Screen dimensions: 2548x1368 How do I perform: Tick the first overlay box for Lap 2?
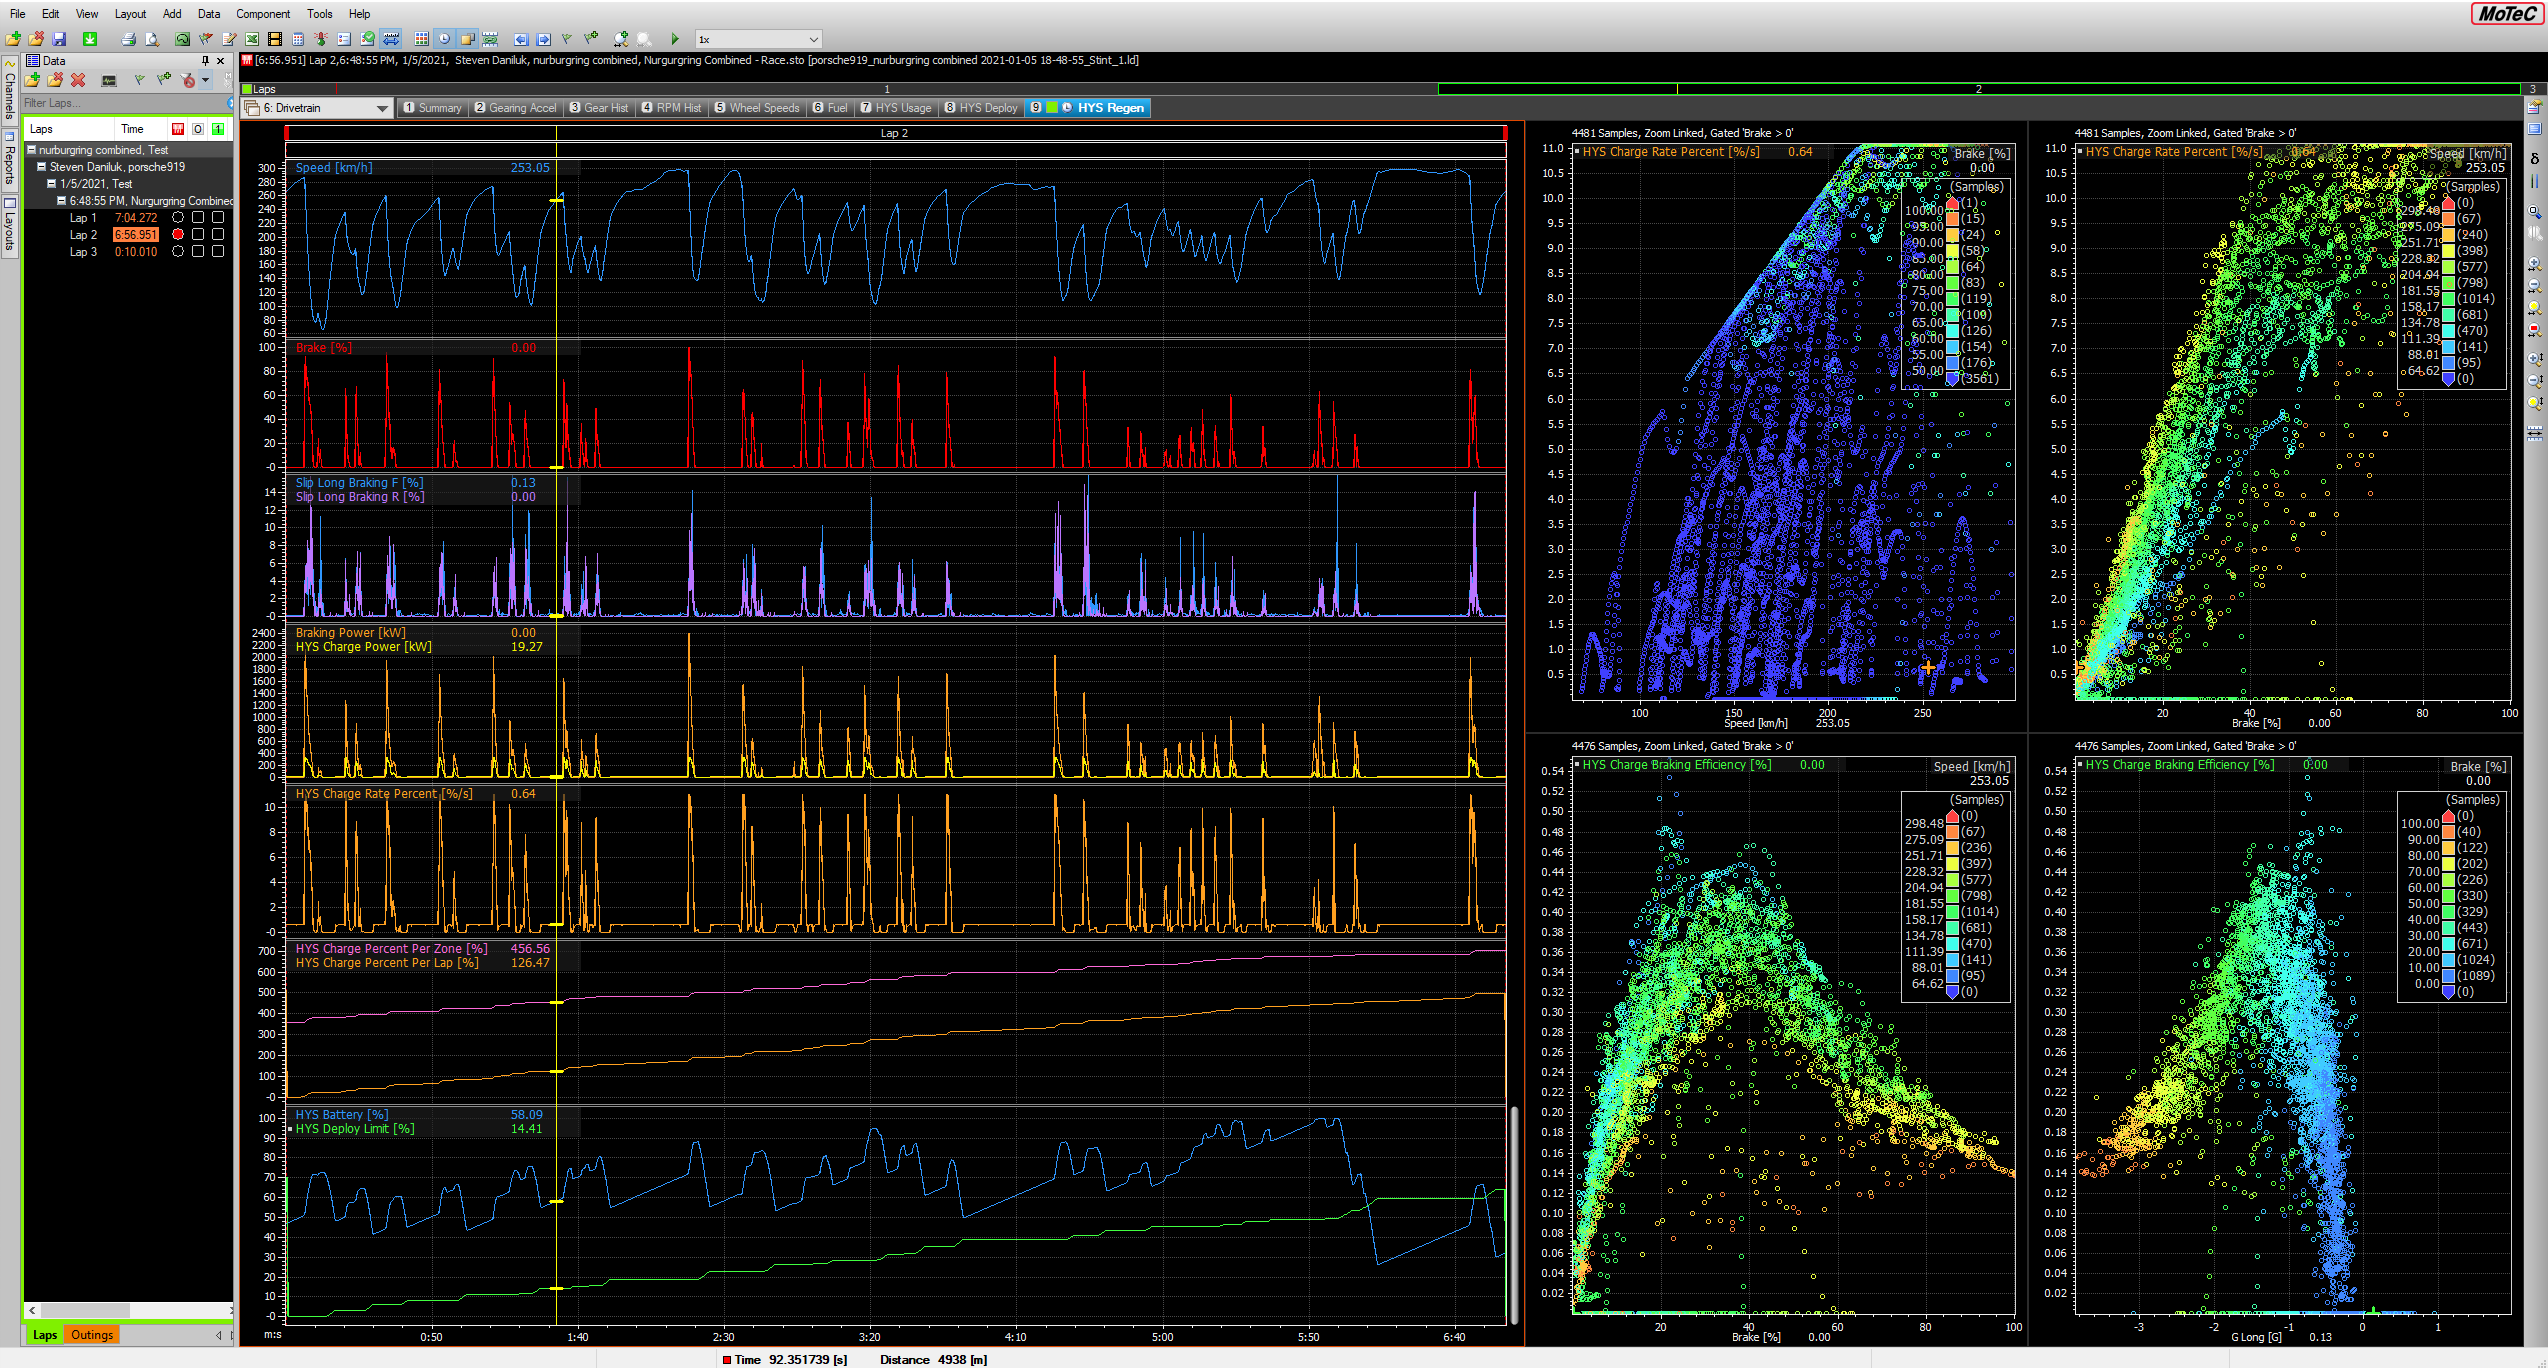pyautogui.click(x=198, y=234)
